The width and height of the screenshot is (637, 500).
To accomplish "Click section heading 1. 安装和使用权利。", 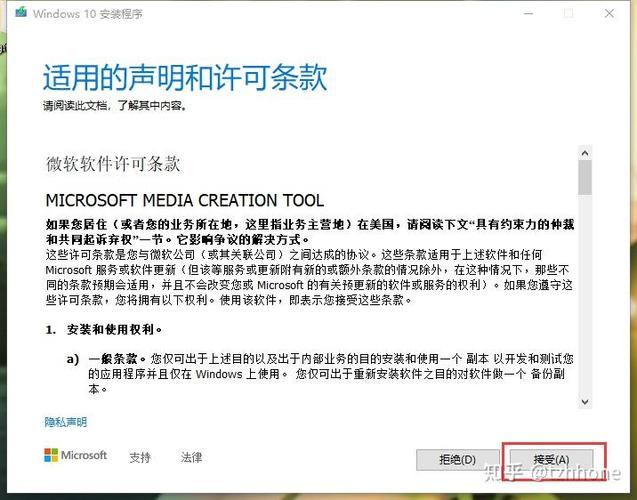I will tap(104, 329).
